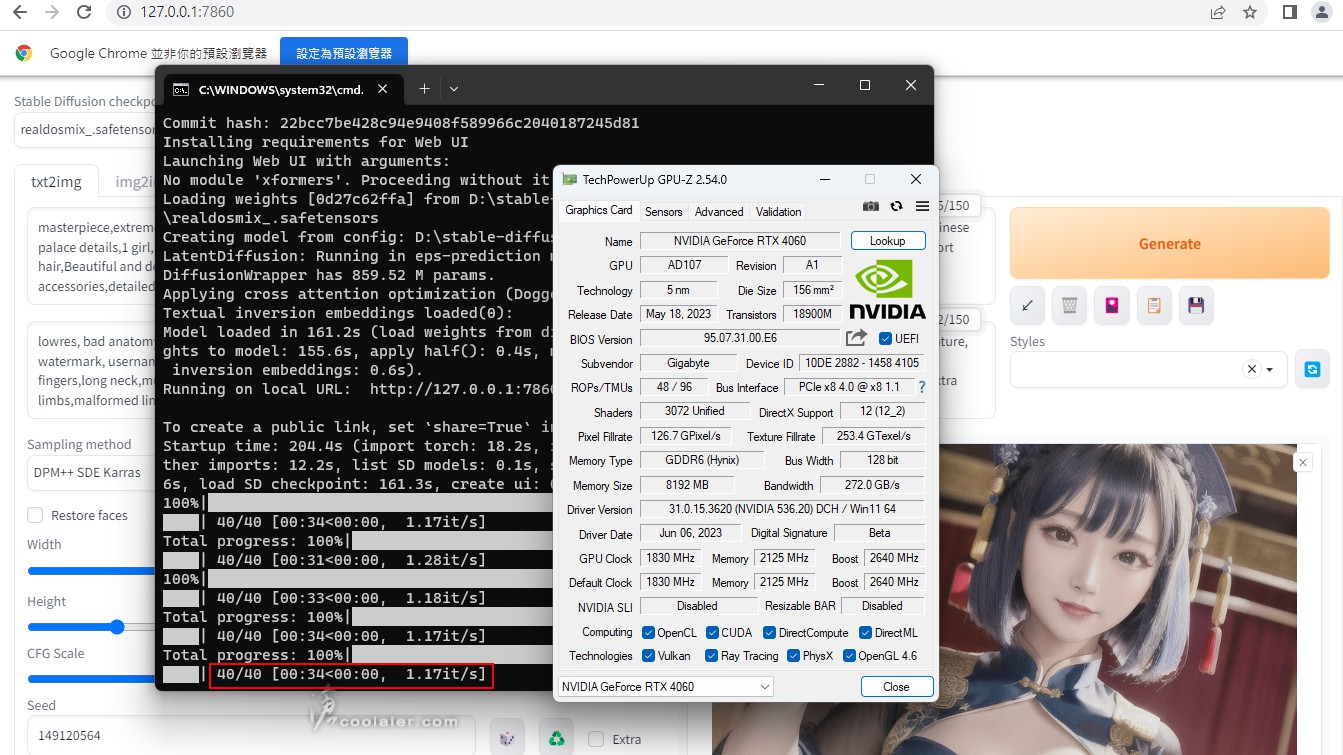The image size is (1343, 755).
Task: Apply styles using the clipboard icon
Action: 1154,306
